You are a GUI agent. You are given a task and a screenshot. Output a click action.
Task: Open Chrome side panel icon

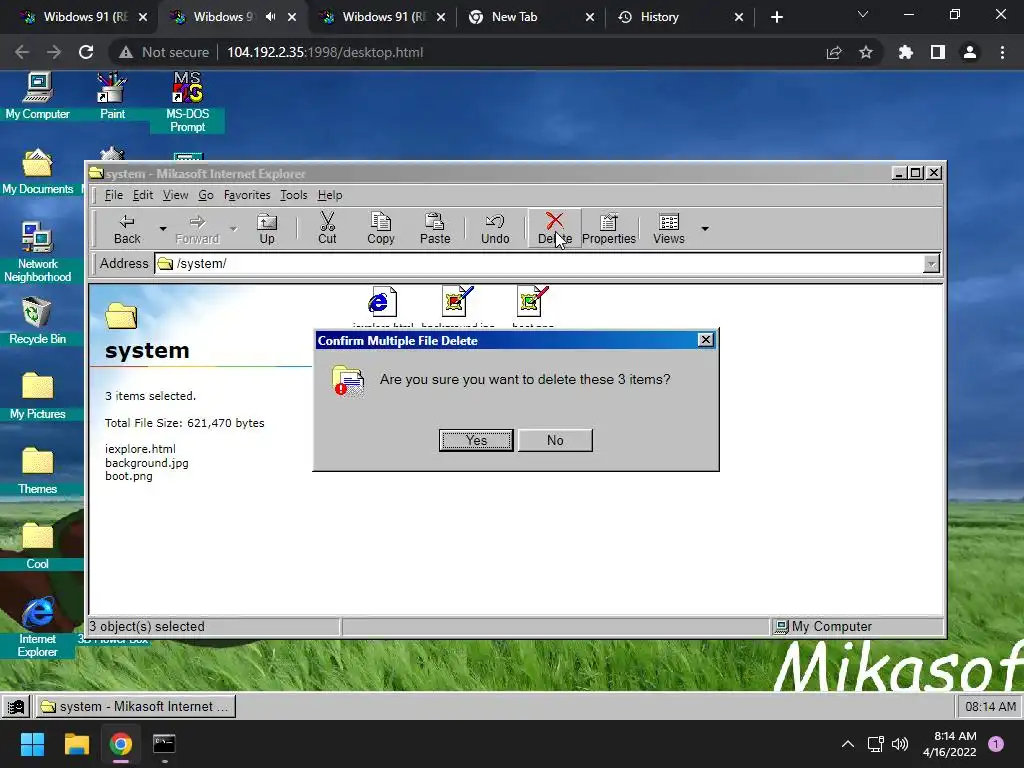point(938,52)
